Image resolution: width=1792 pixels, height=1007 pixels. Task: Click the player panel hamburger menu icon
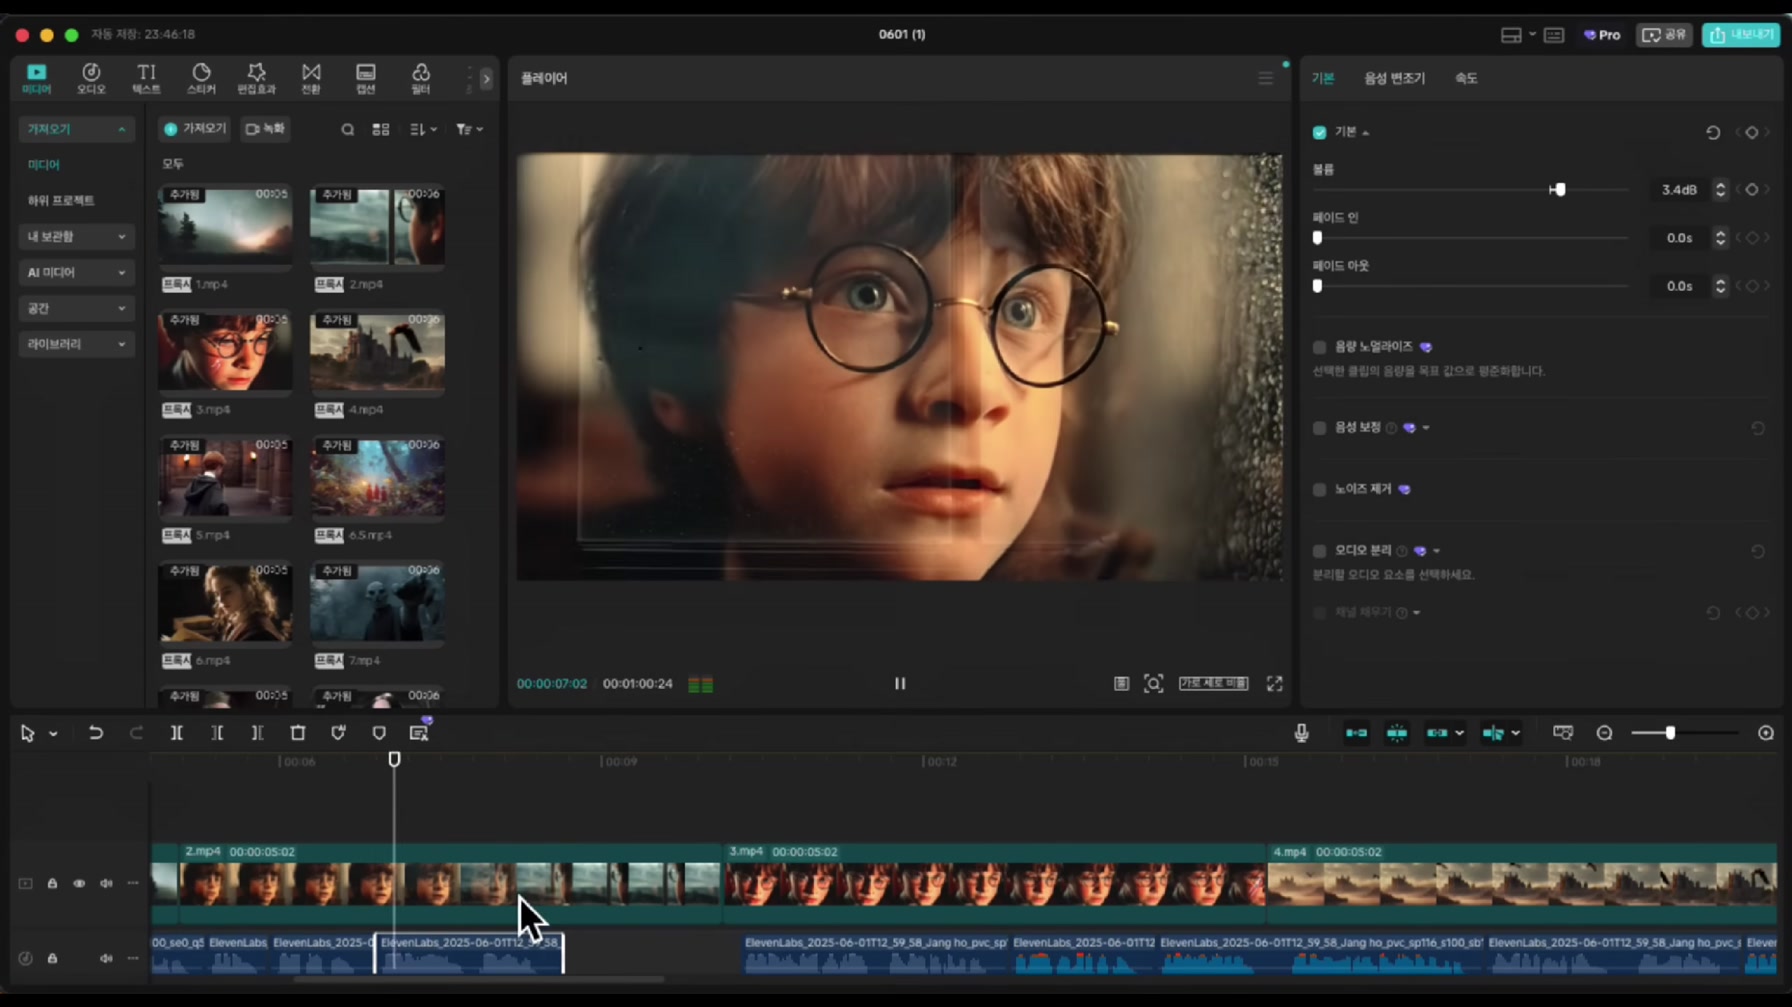pyautogui.click(x=1266, y=78)
